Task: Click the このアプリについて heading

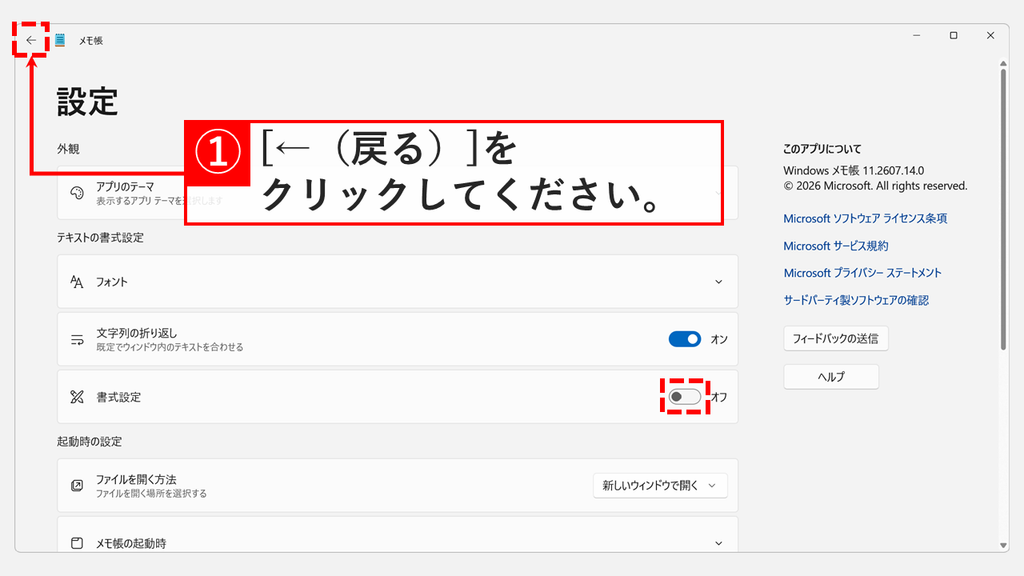Action: tap(822, 149)
